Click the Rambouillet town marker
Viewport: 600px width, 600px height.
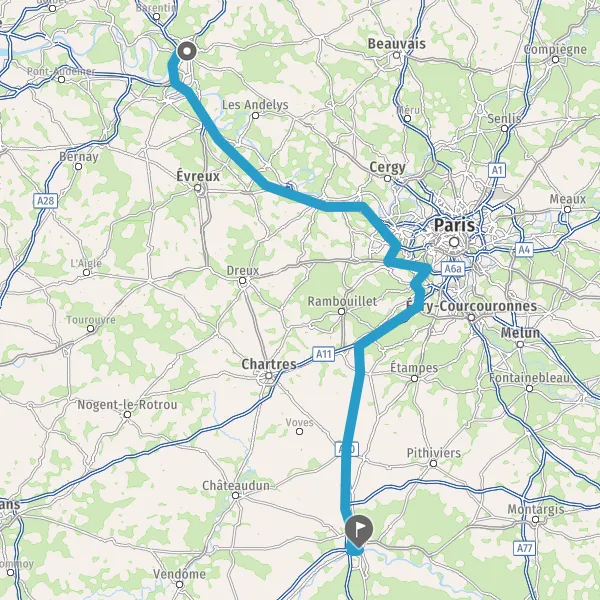click(341, 311)
